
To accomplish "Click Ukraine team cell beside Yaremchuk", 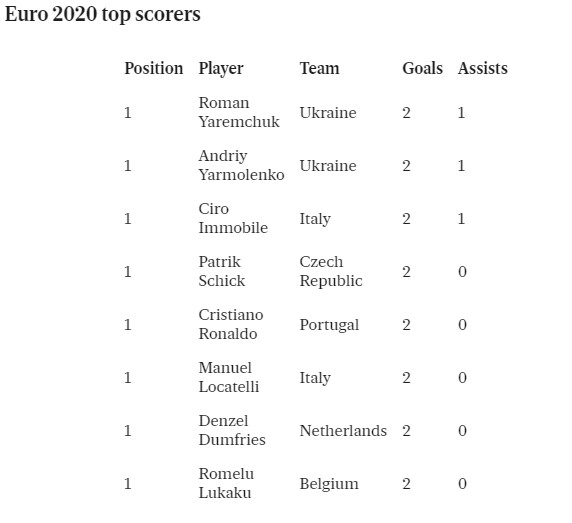I will pyautogui.click(x=328, y=113).
